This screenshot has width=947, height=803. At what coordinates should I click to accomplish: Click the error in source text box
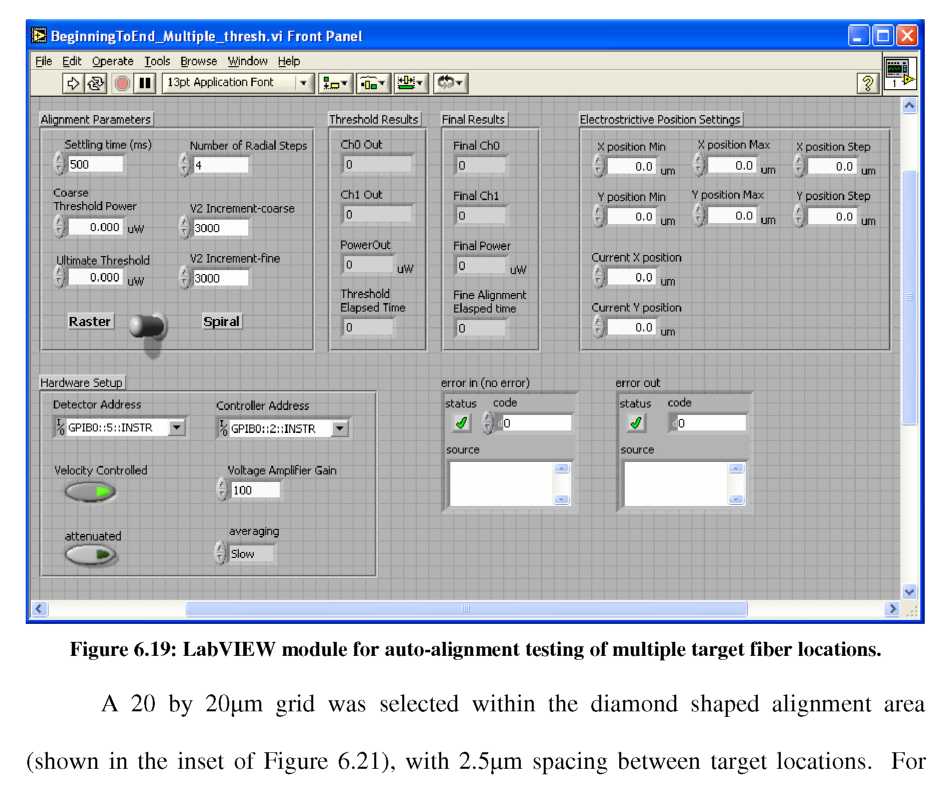(x=501, y=484)
